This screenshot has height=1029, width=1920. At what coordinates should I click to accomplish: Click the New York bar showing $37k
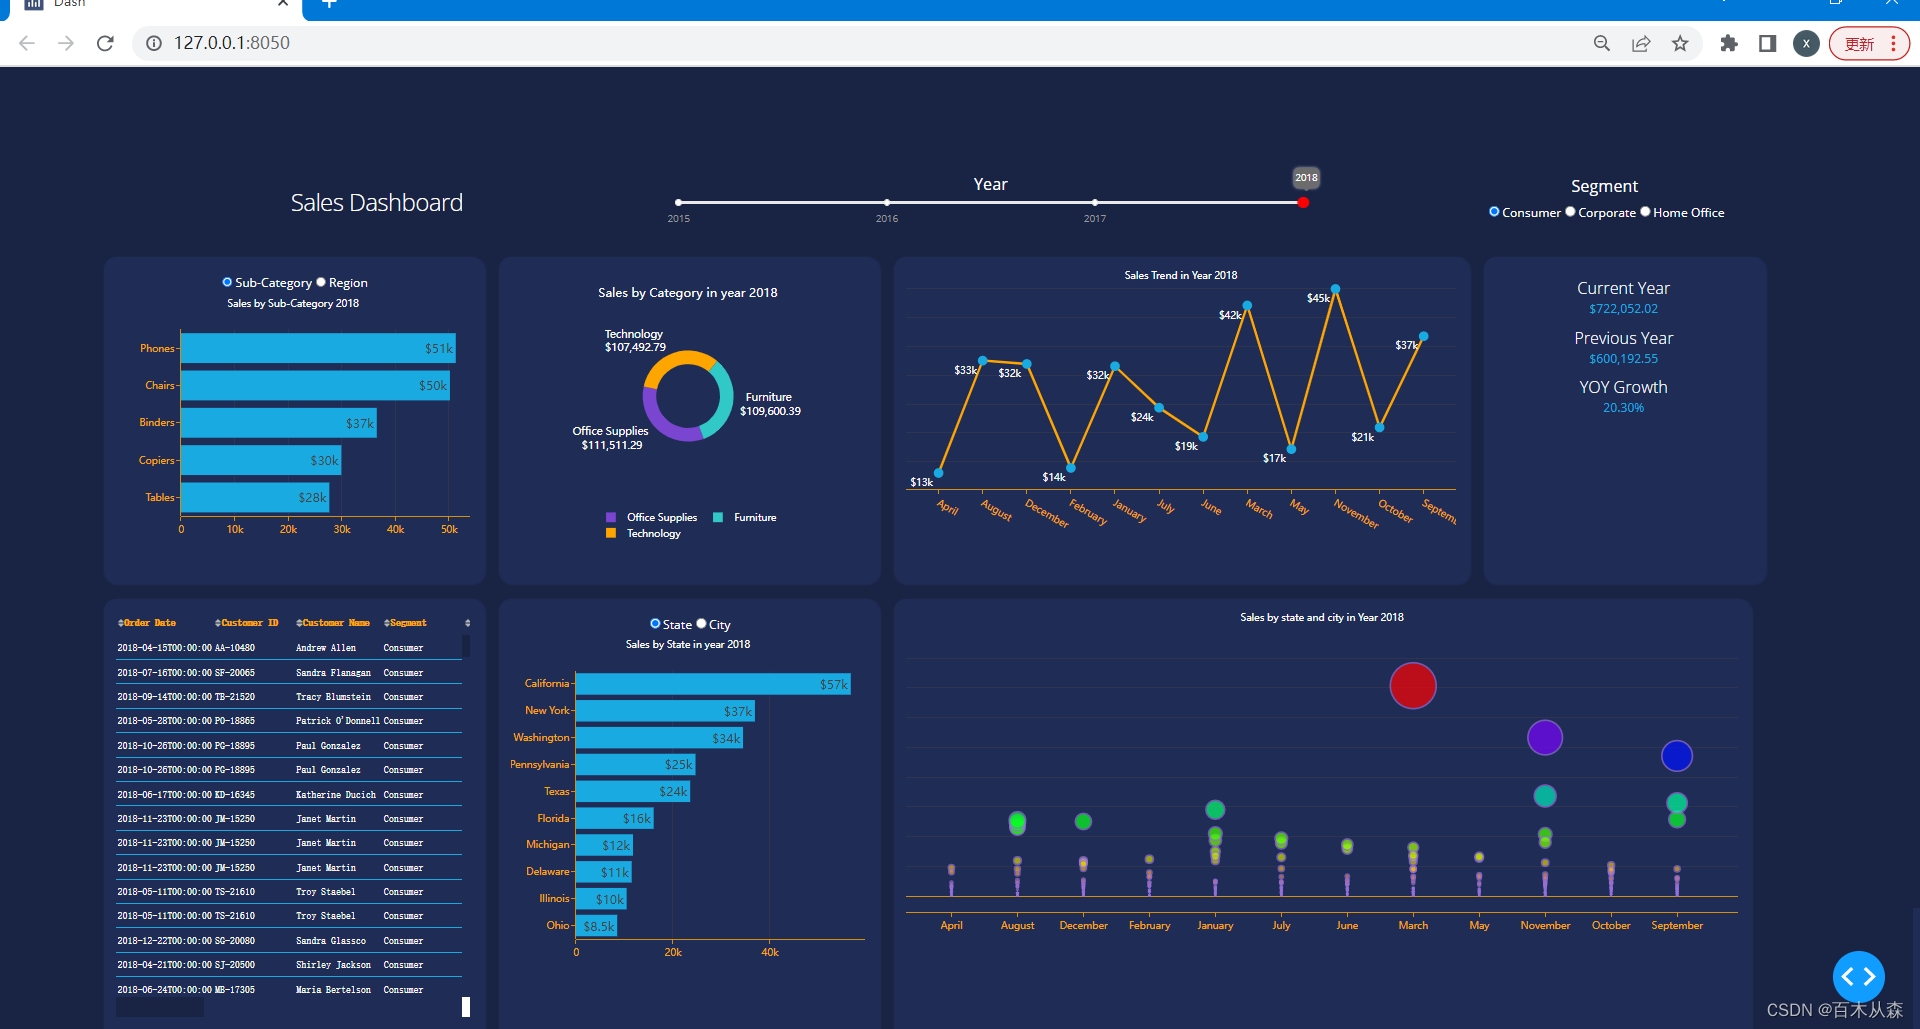[665, 711]
